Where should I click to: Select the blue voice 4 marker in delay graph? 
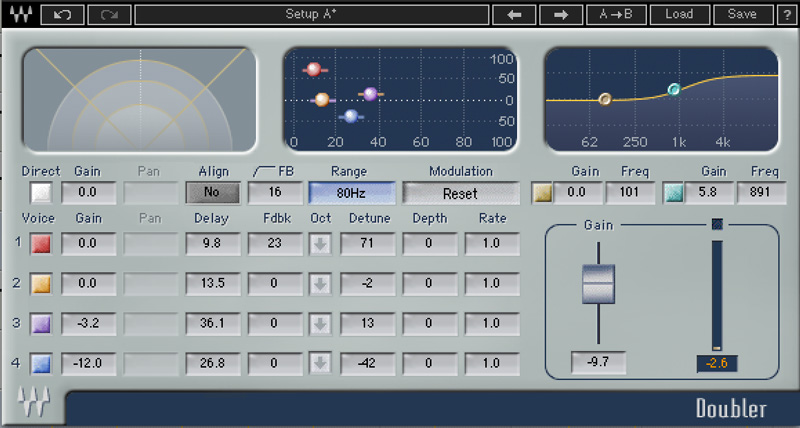pyautogui.click(x=351, y=116)
